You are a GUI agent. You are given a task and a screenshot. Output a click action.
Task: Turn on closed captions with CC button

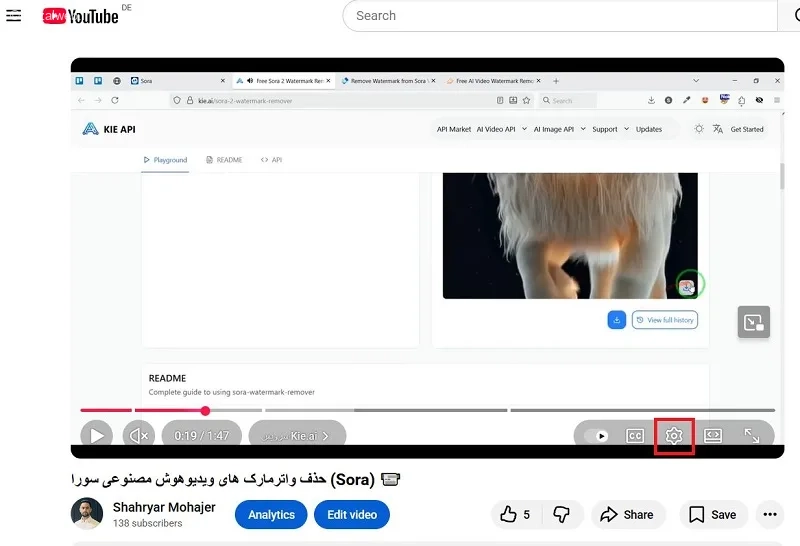[635, 436]
